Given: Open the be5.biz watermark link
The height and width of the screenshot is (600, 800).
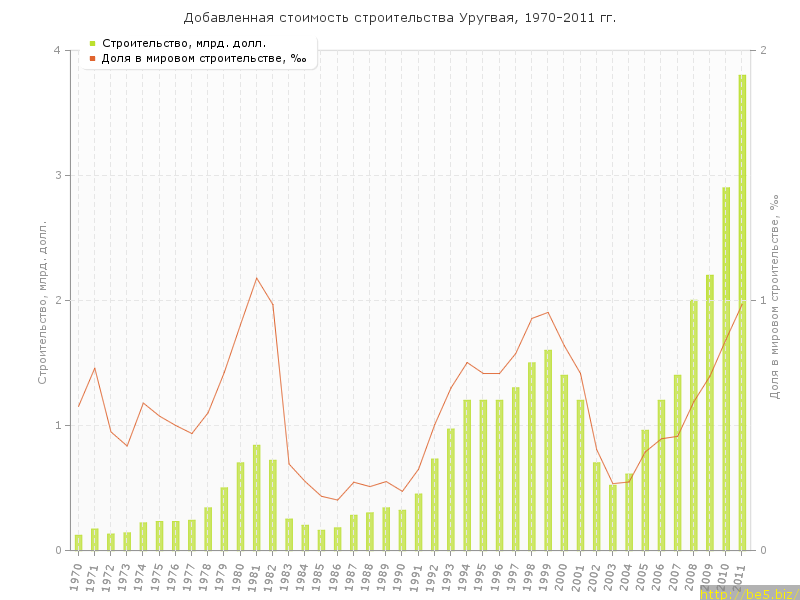Looking at the screenshot, I should coord(749,594).
